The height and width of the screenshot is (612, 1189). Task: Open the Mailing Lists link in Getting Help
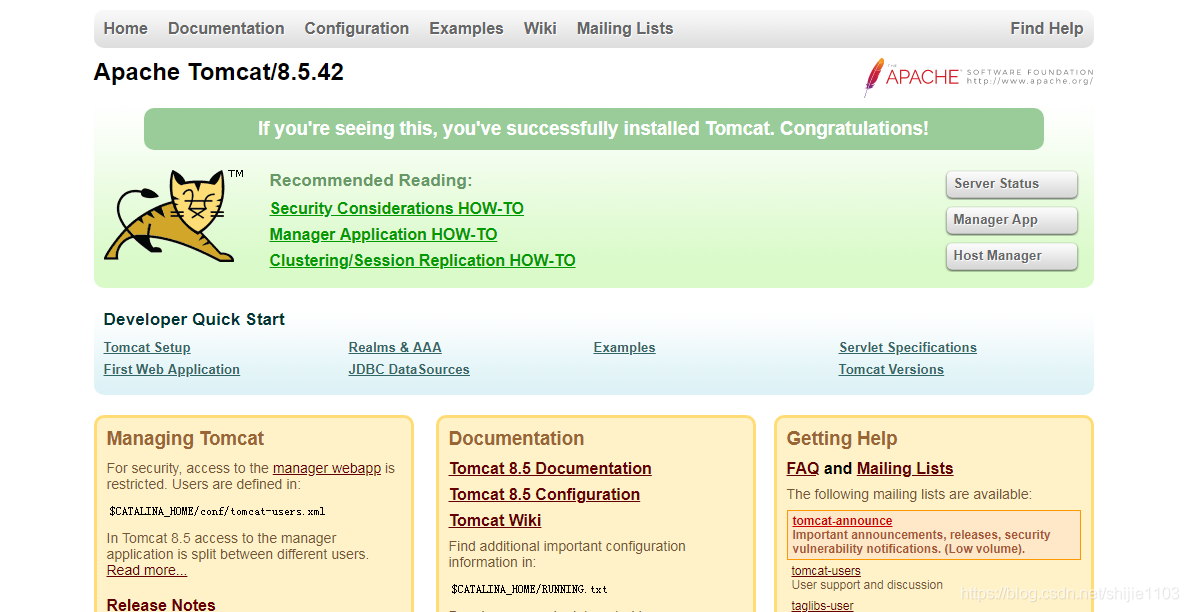(905, 469)
